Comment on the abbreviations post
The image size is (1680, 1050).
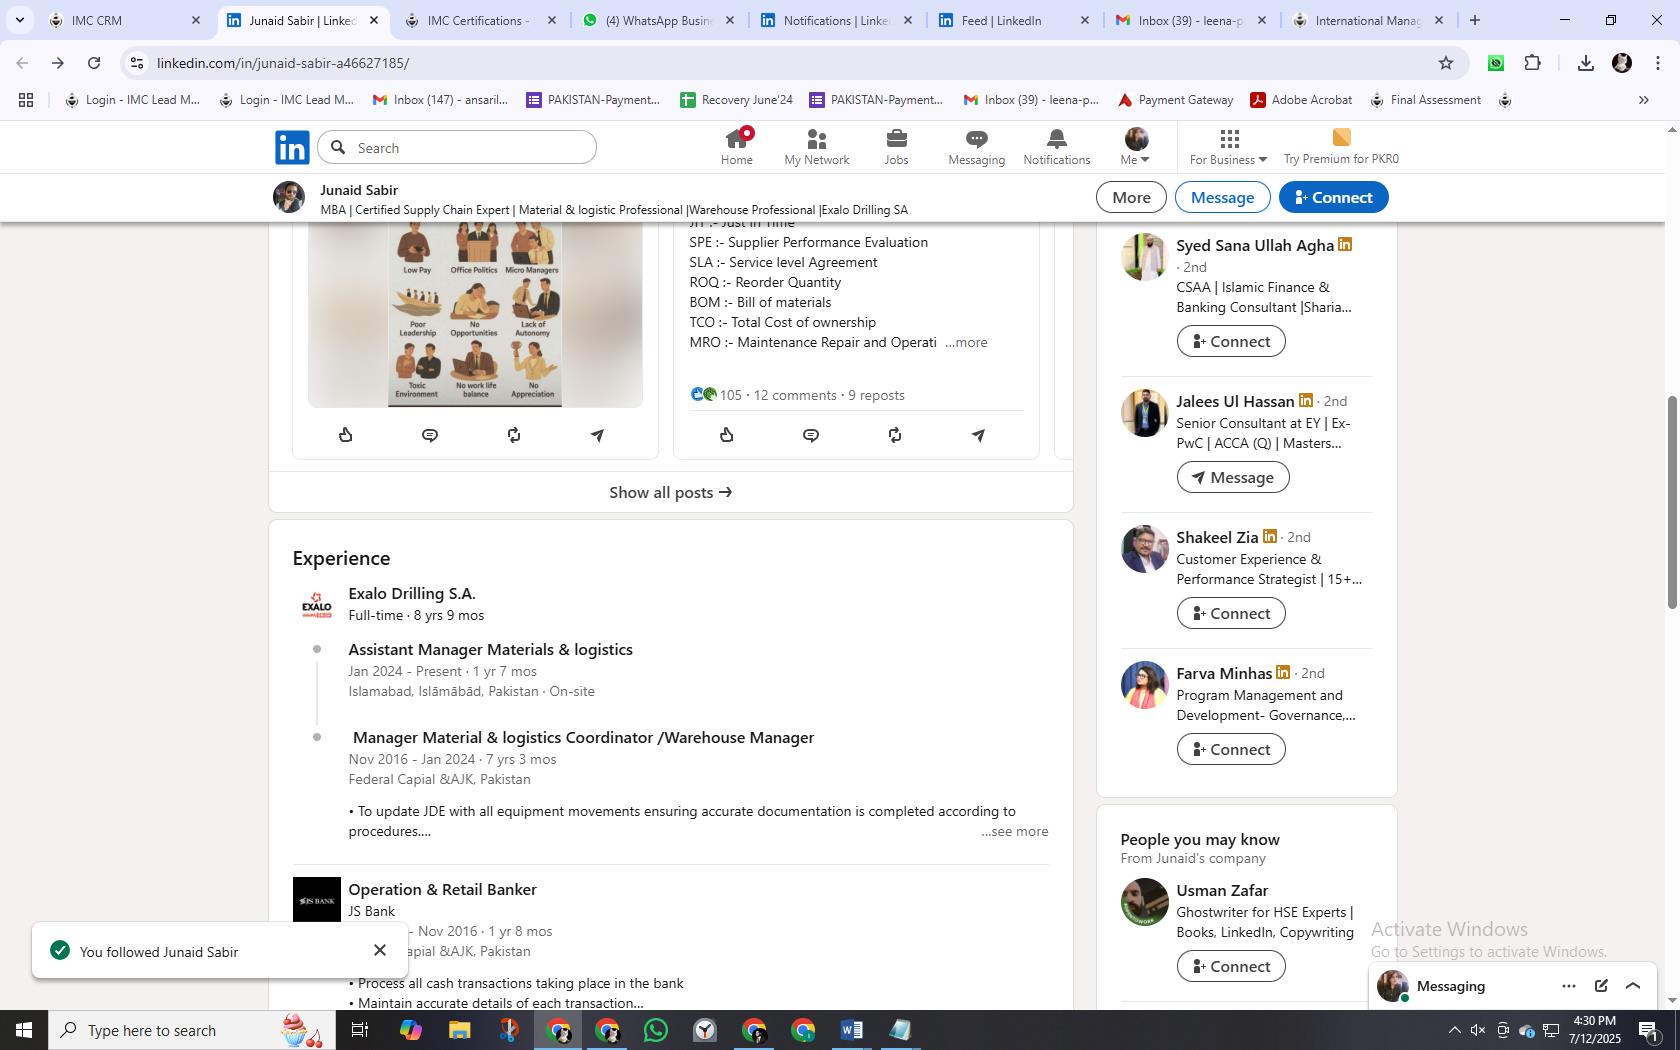pyautogui.click(x=811, y=435)
